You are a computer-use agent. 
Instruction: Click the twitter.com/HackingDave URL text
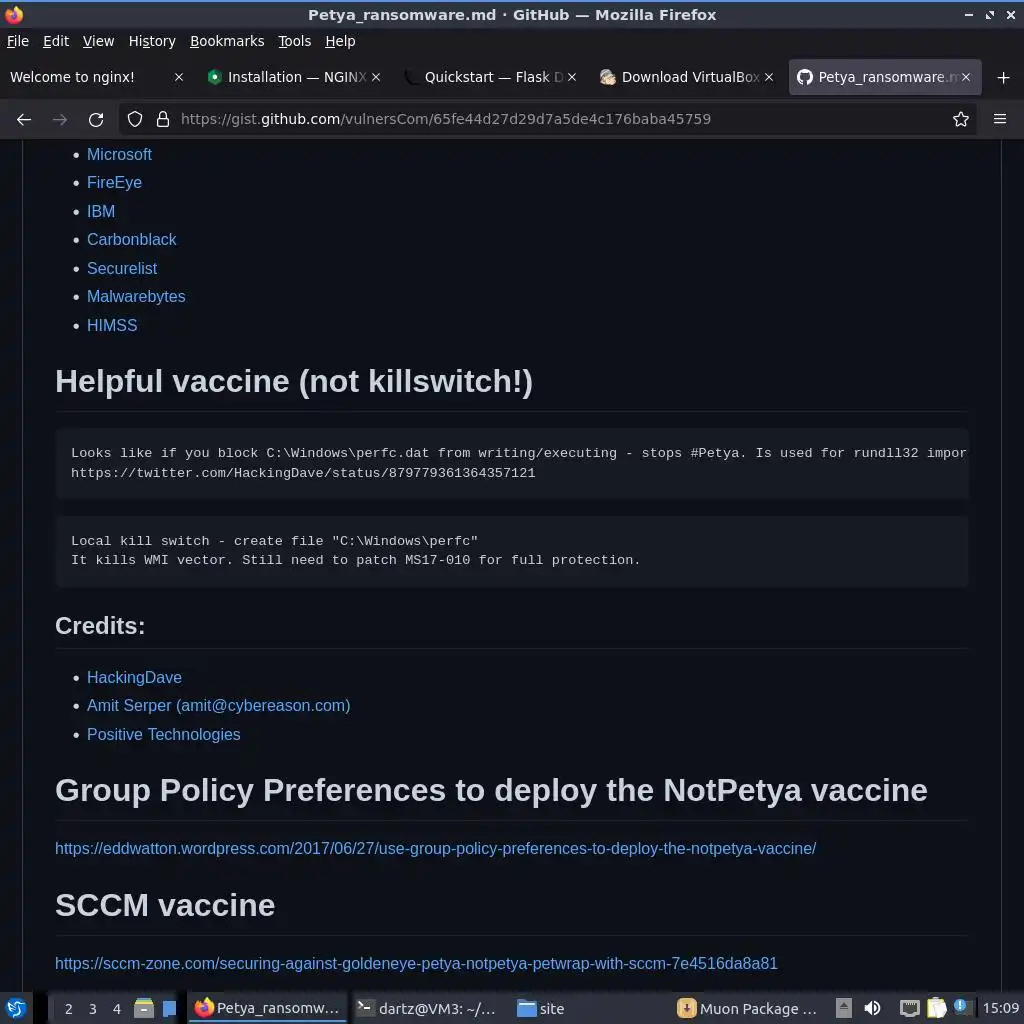tap(303, 472)
